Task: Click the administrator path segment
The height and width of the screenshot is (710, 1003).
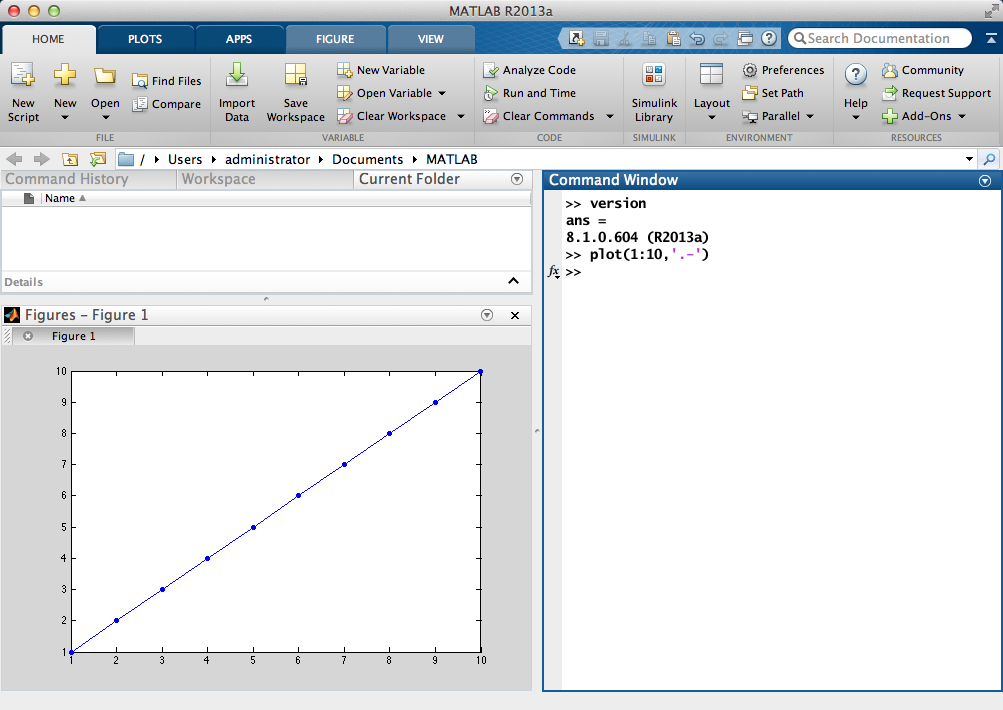Action: point(267,159)
